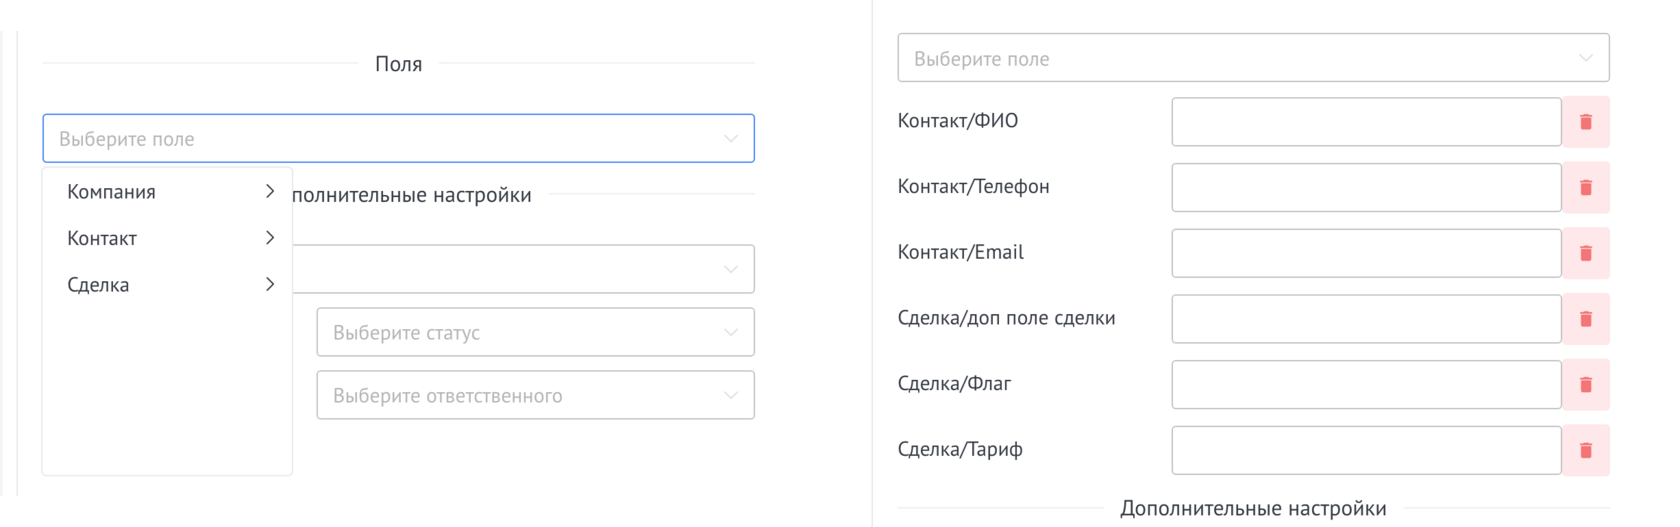Delete the Сделка/Флаг field row

[x=1585, y=385]
